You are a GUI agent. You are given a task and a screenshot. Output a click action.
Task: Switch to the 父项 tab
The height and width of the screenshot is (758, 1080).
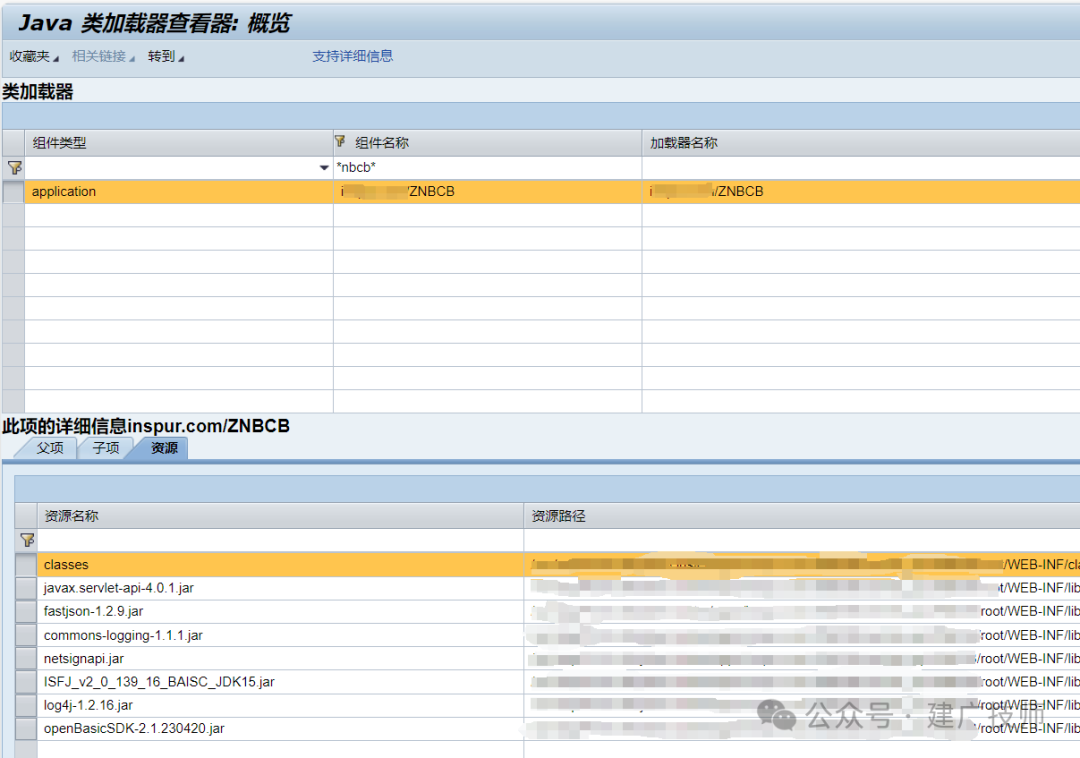[50, 448]
